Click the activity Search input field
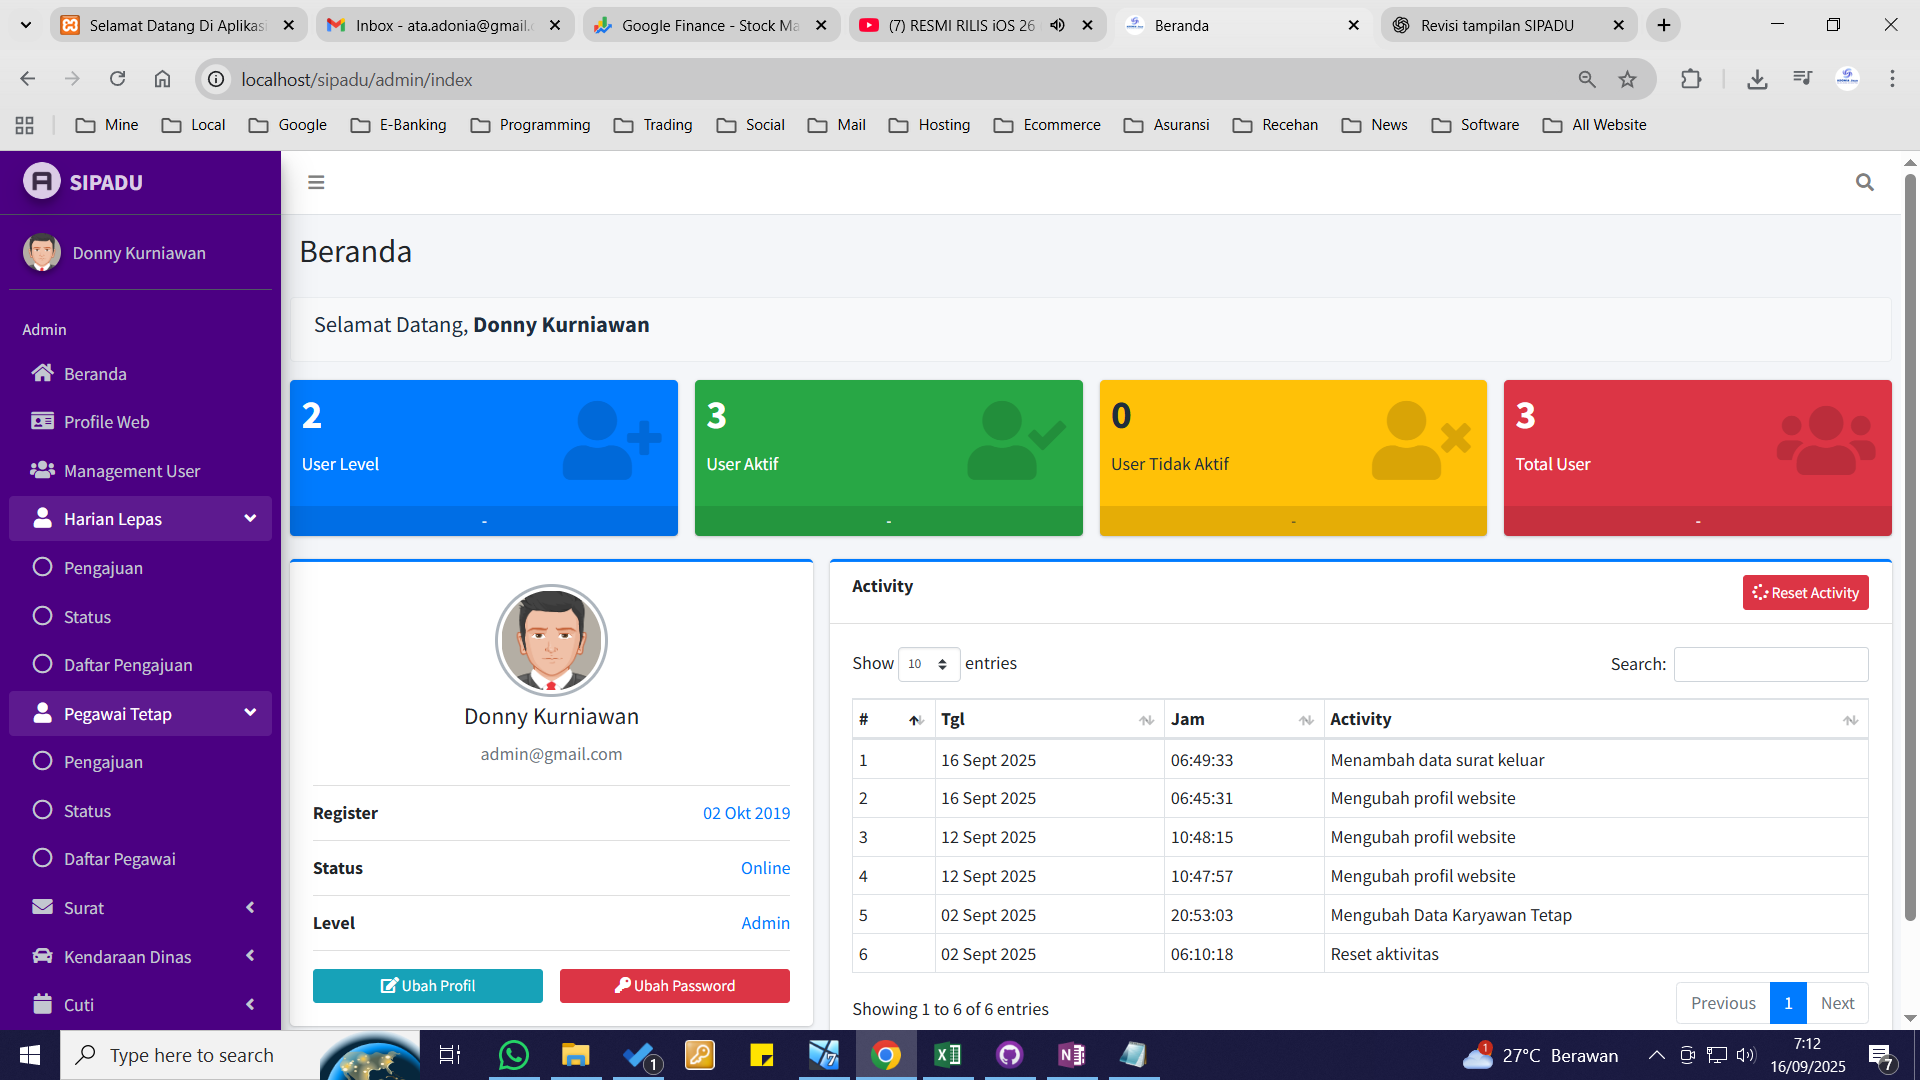The width and height of the screenshot is (1920, 1080). click(1770, 664)
